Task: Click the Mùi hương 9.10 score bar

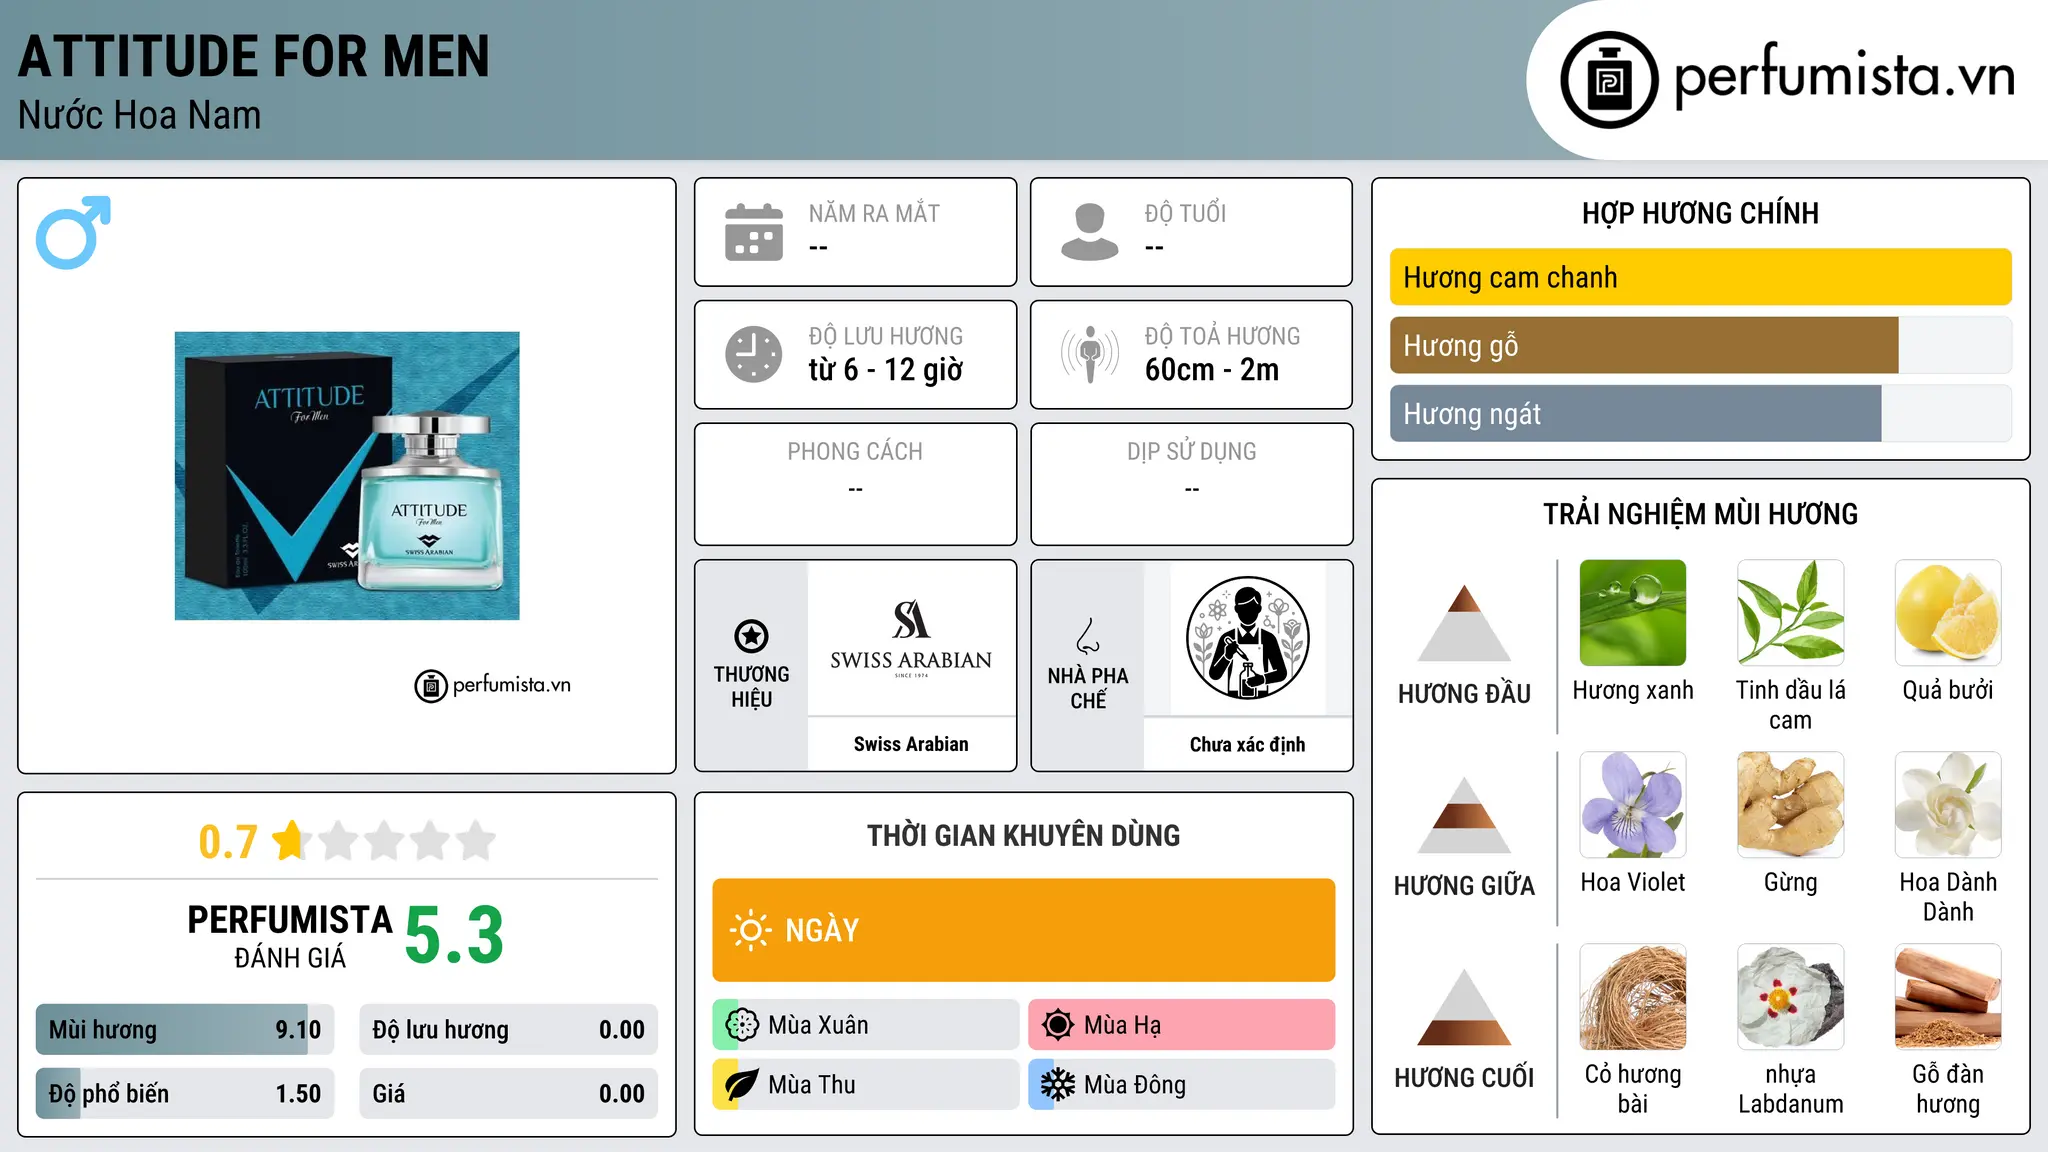Action: [x=185, y=1029]
